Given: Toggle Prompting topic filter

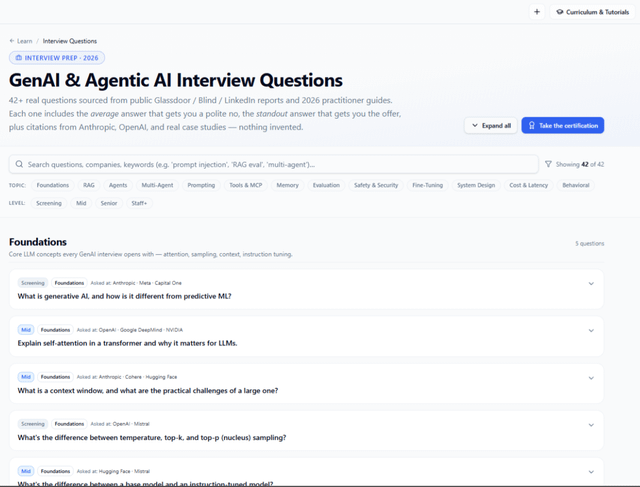Looking at the screenshot, I should (201, 185).
